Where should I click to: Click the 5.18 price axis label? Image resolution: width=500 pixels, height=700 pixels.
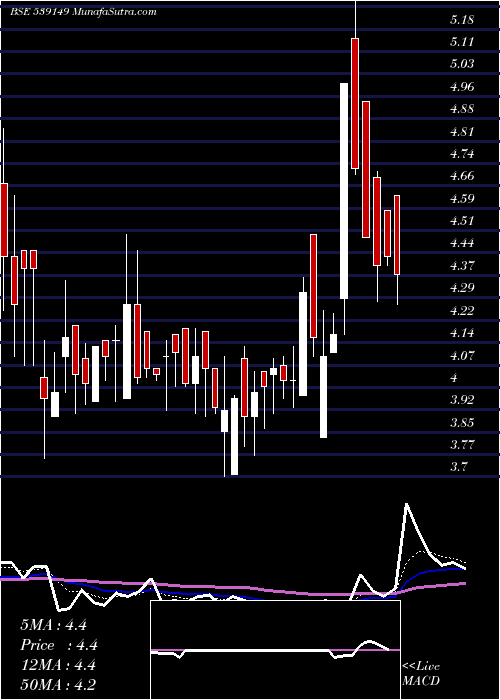(461, 20)
